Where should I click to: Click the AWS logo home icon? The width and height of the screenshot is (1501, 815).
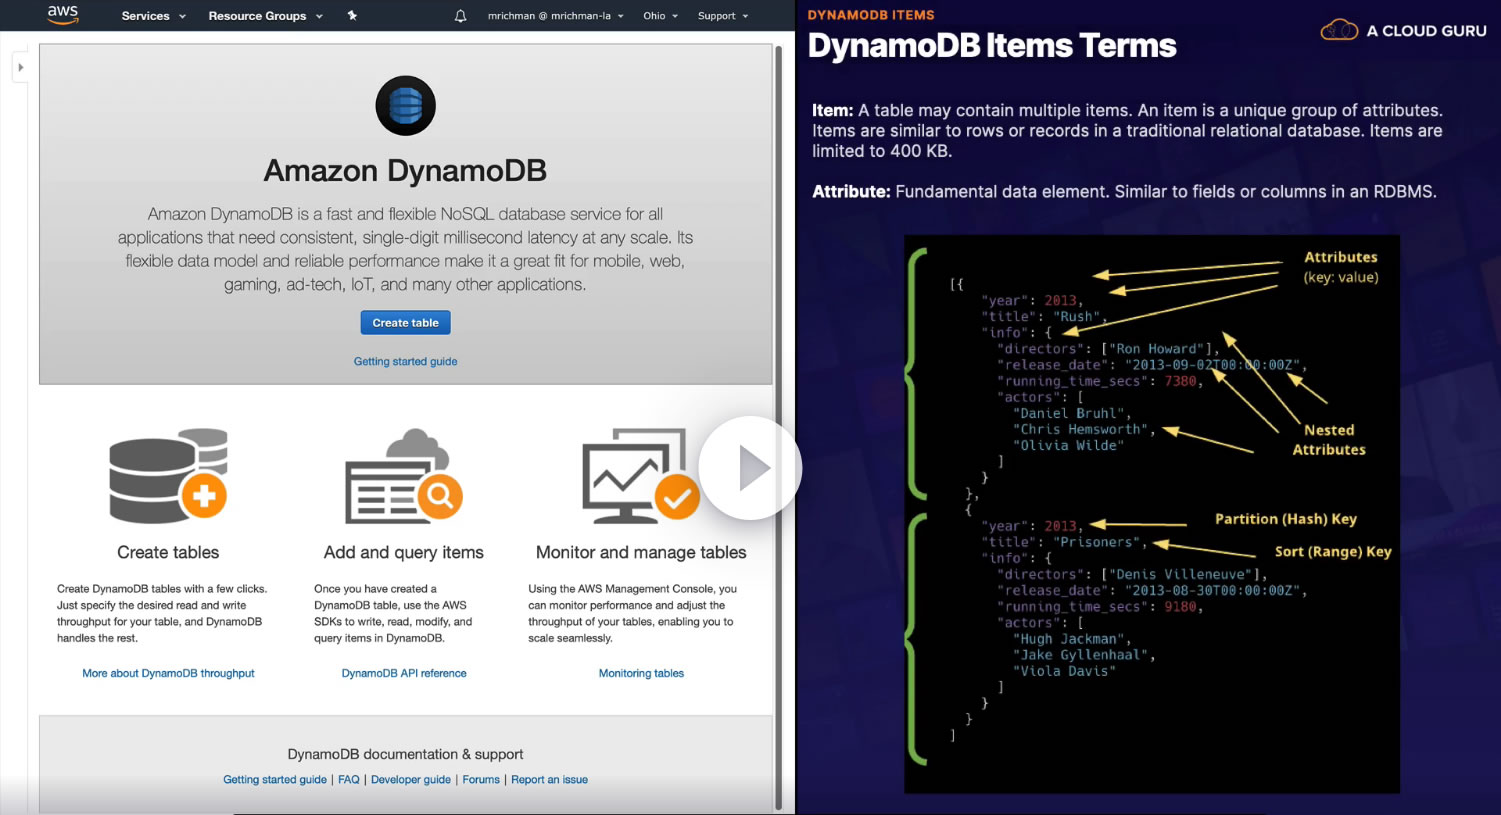pyautogui.click(x=62, y=15)
